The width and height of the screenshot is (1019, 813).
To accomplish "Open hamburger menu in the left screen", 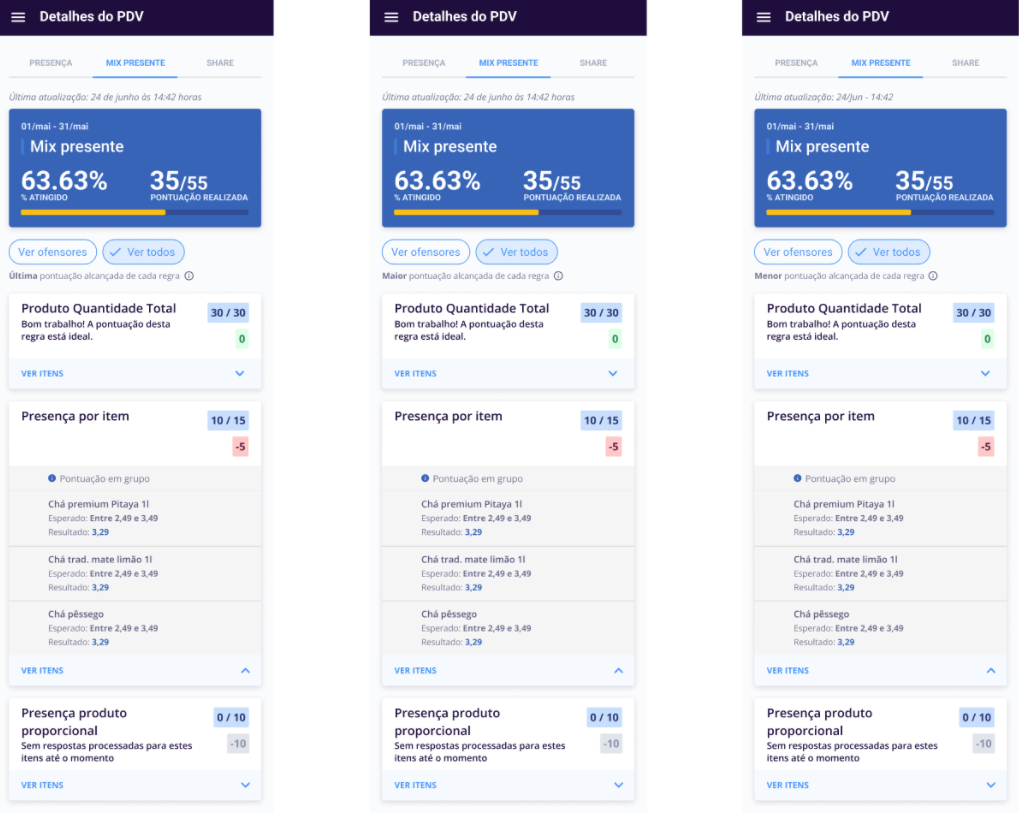I will pos(17,17).
